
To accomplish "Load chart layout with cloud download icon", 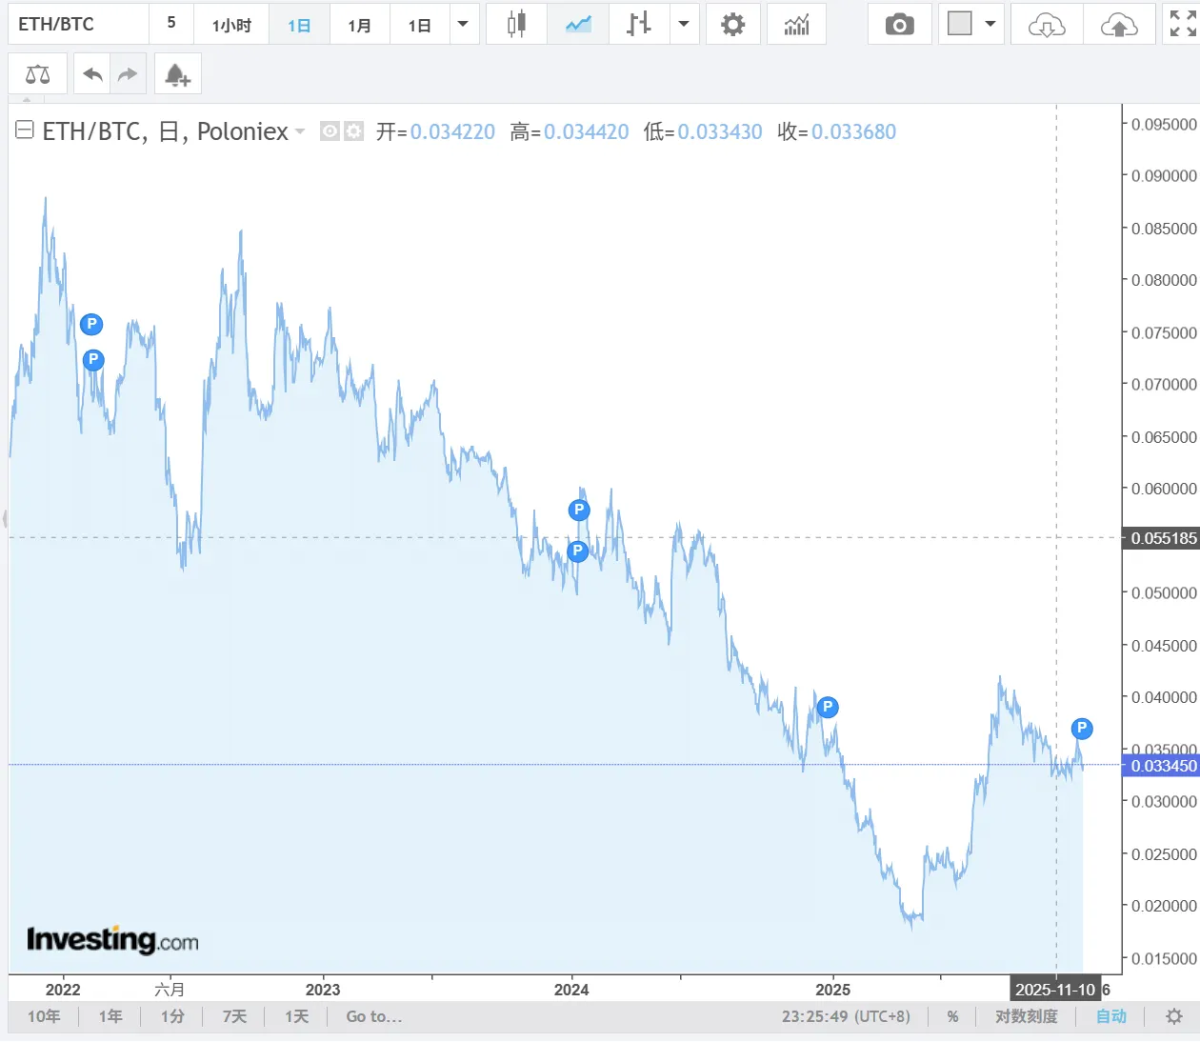I will pyautogui.click(x=1047, y=24).
